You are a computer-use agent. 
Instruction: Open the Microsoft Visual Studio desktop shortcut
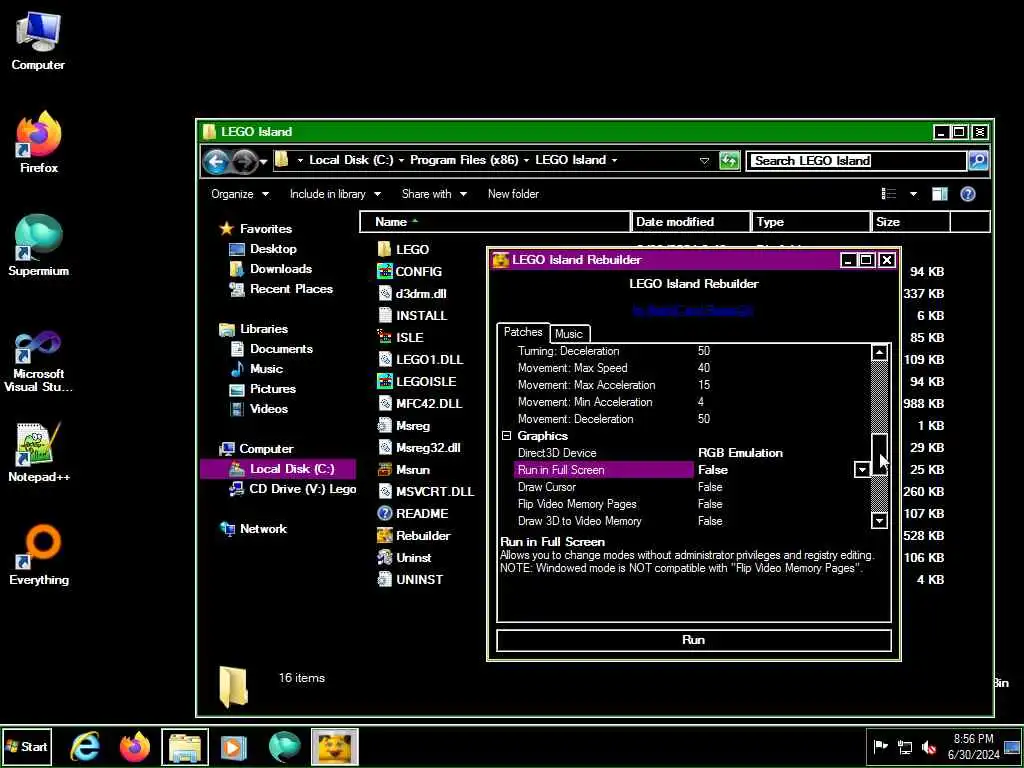click(39, 361)
